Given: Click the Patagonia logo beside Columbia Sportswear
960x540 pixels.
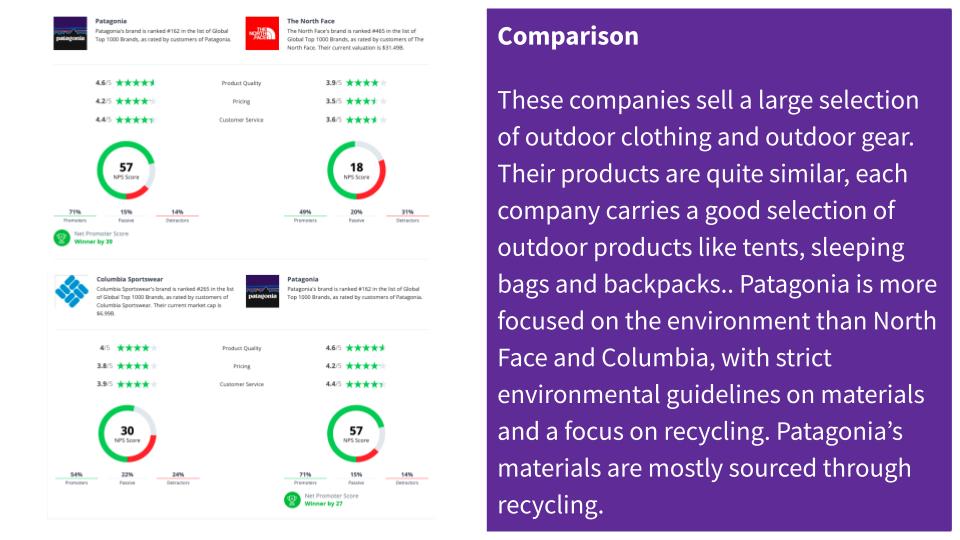Looking at the screenshot, I should [x=262, y=293].
